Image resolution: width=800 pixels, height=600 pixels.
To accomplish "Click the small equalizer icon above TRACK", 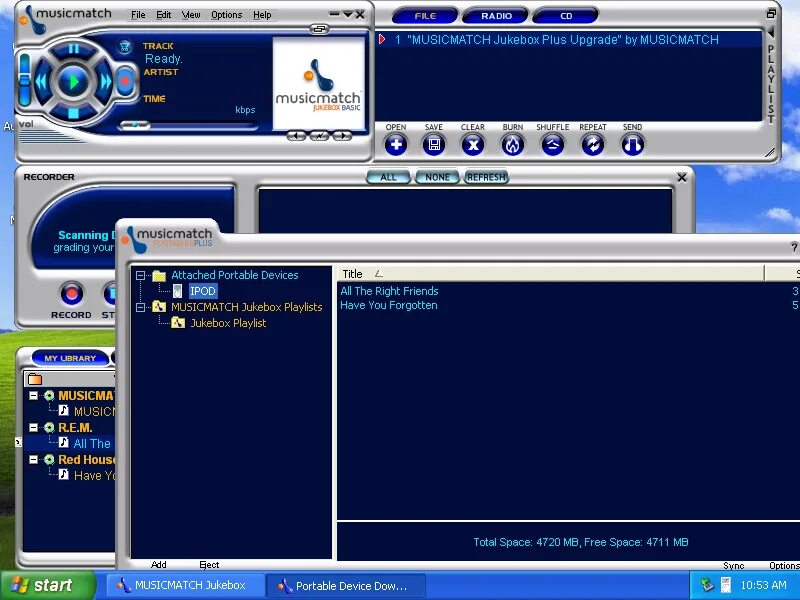I will coord(124,47).
